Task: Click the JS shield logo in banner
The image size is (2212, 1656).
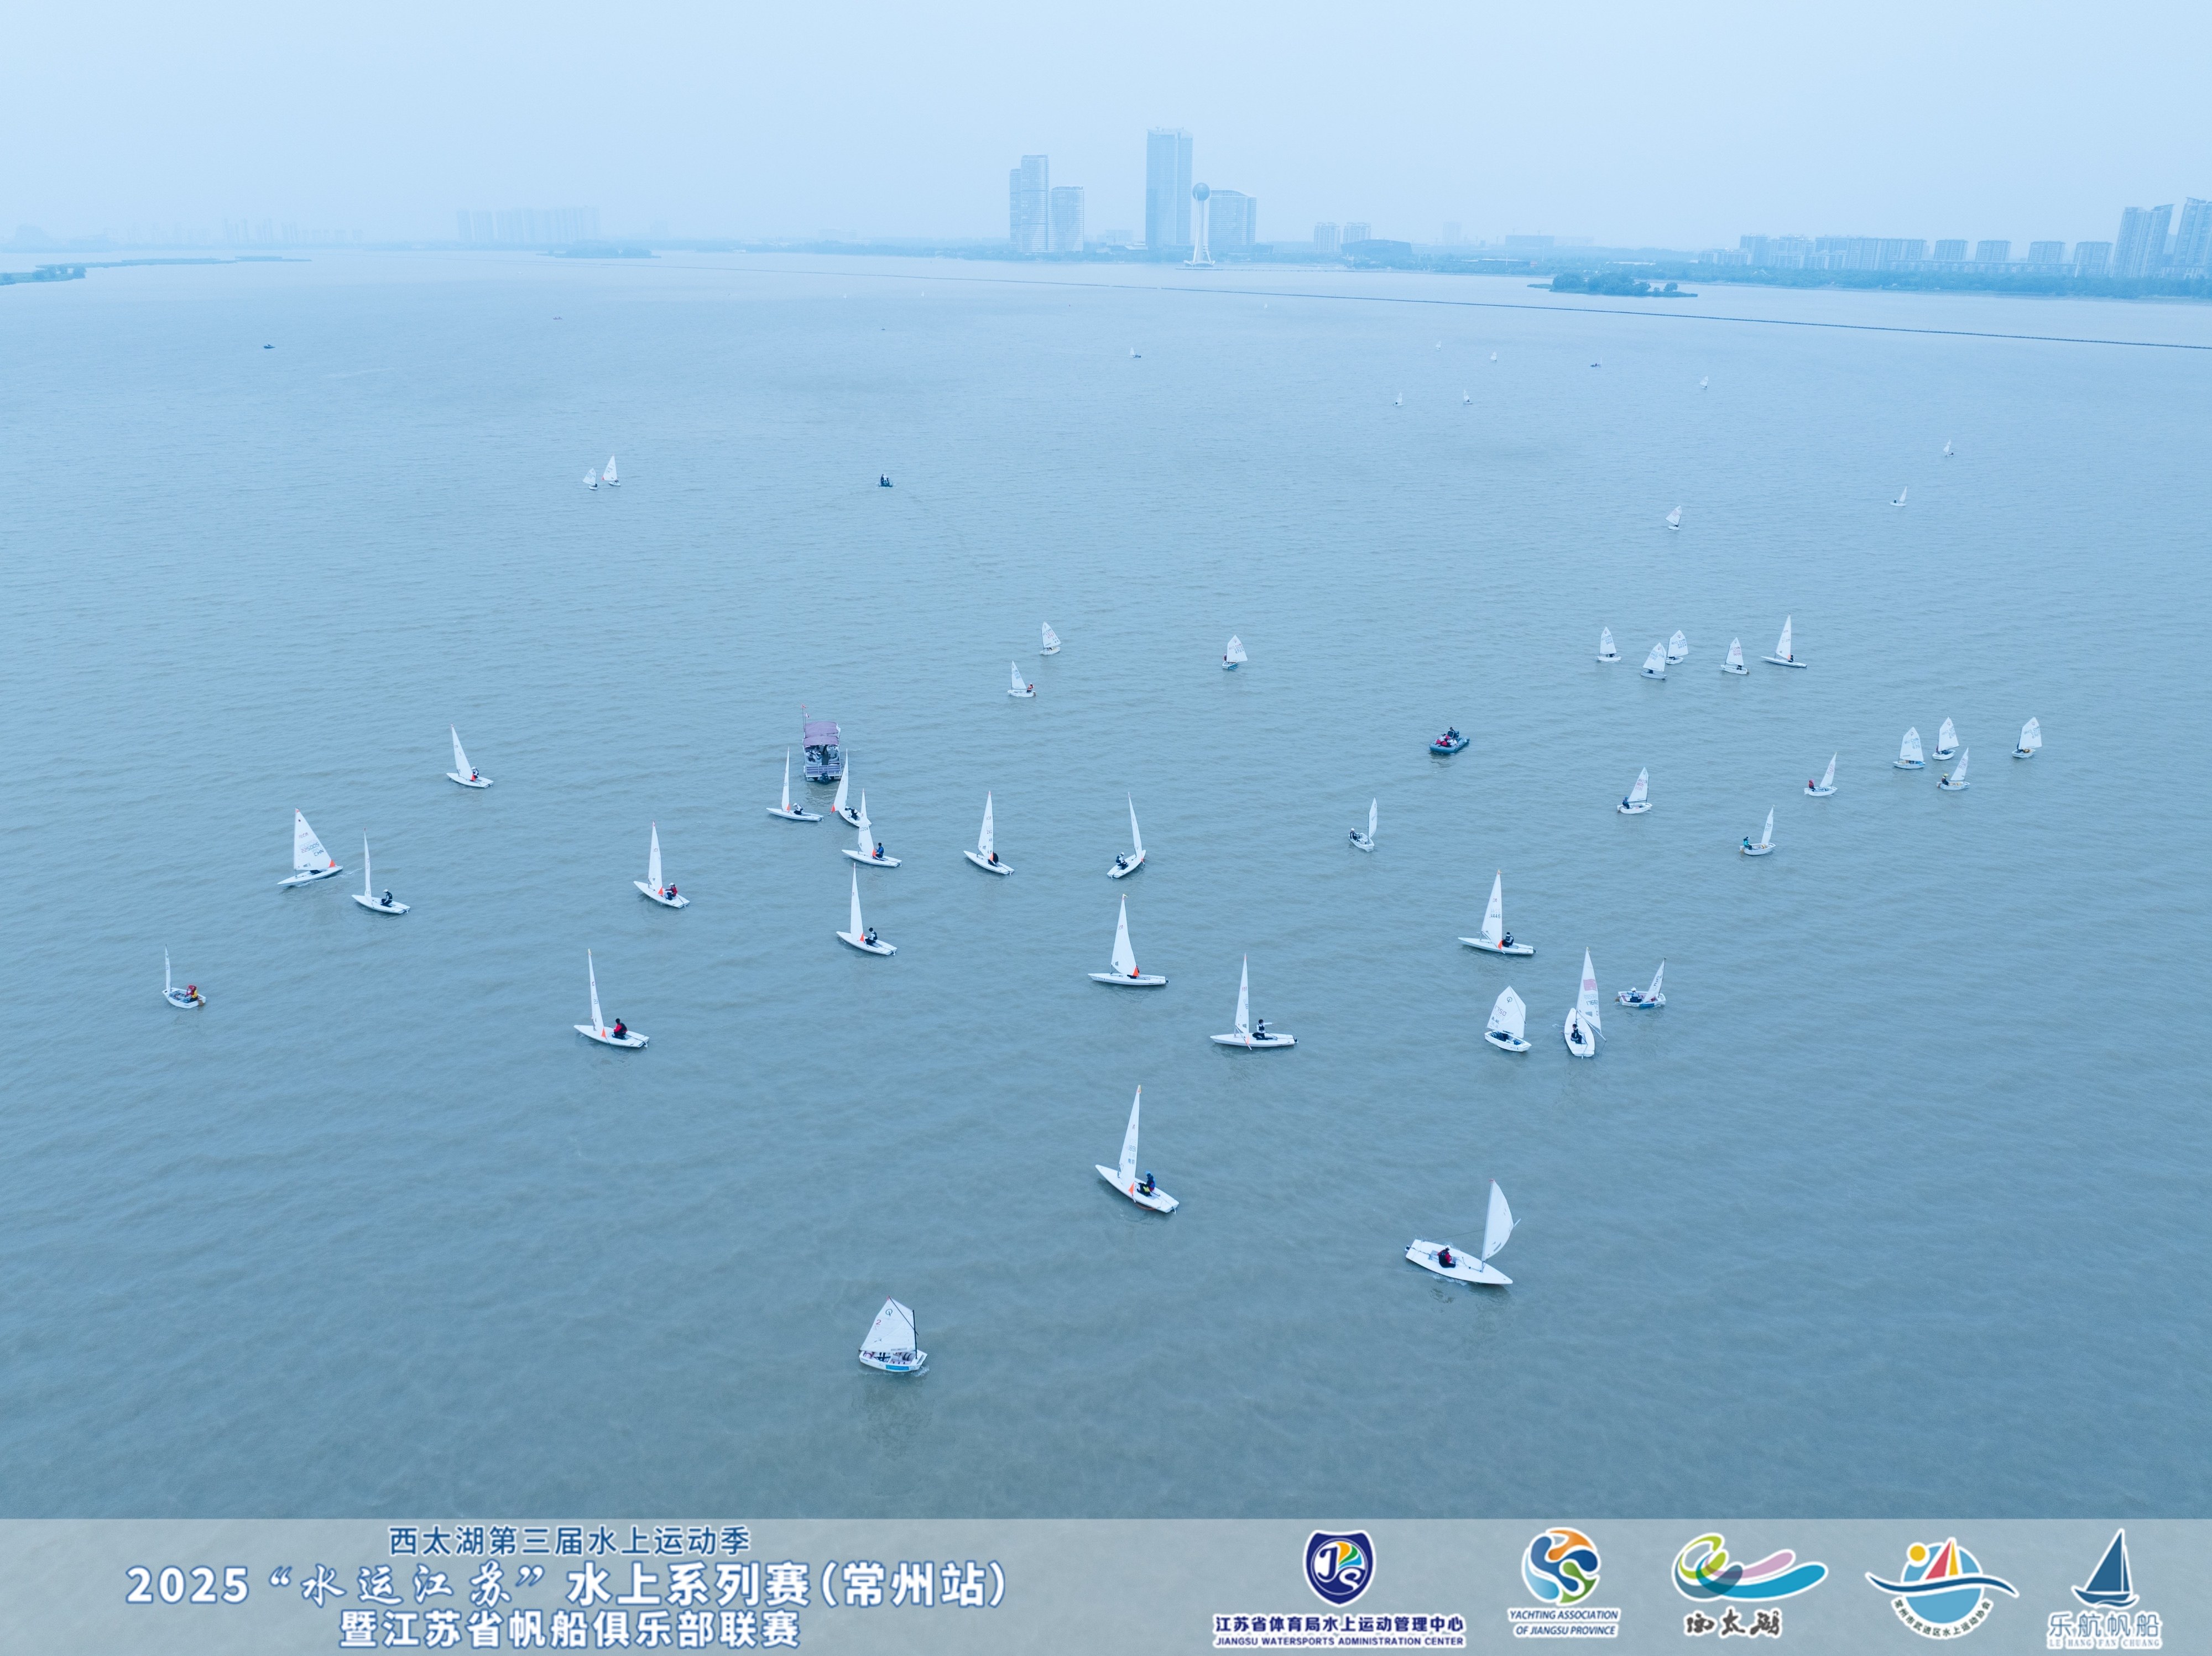Action: [1339, 1567]
